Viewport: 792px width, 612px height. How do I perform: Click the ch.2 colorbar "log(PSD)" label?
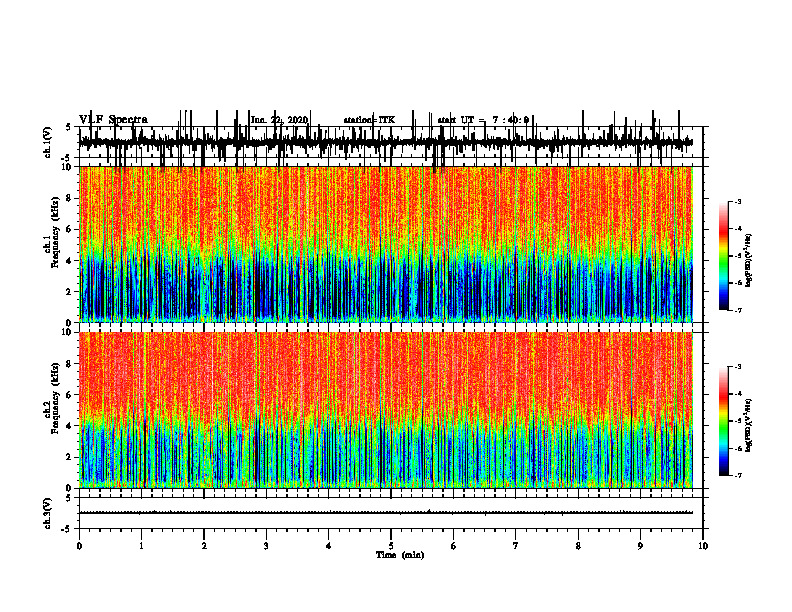[749, 425]
